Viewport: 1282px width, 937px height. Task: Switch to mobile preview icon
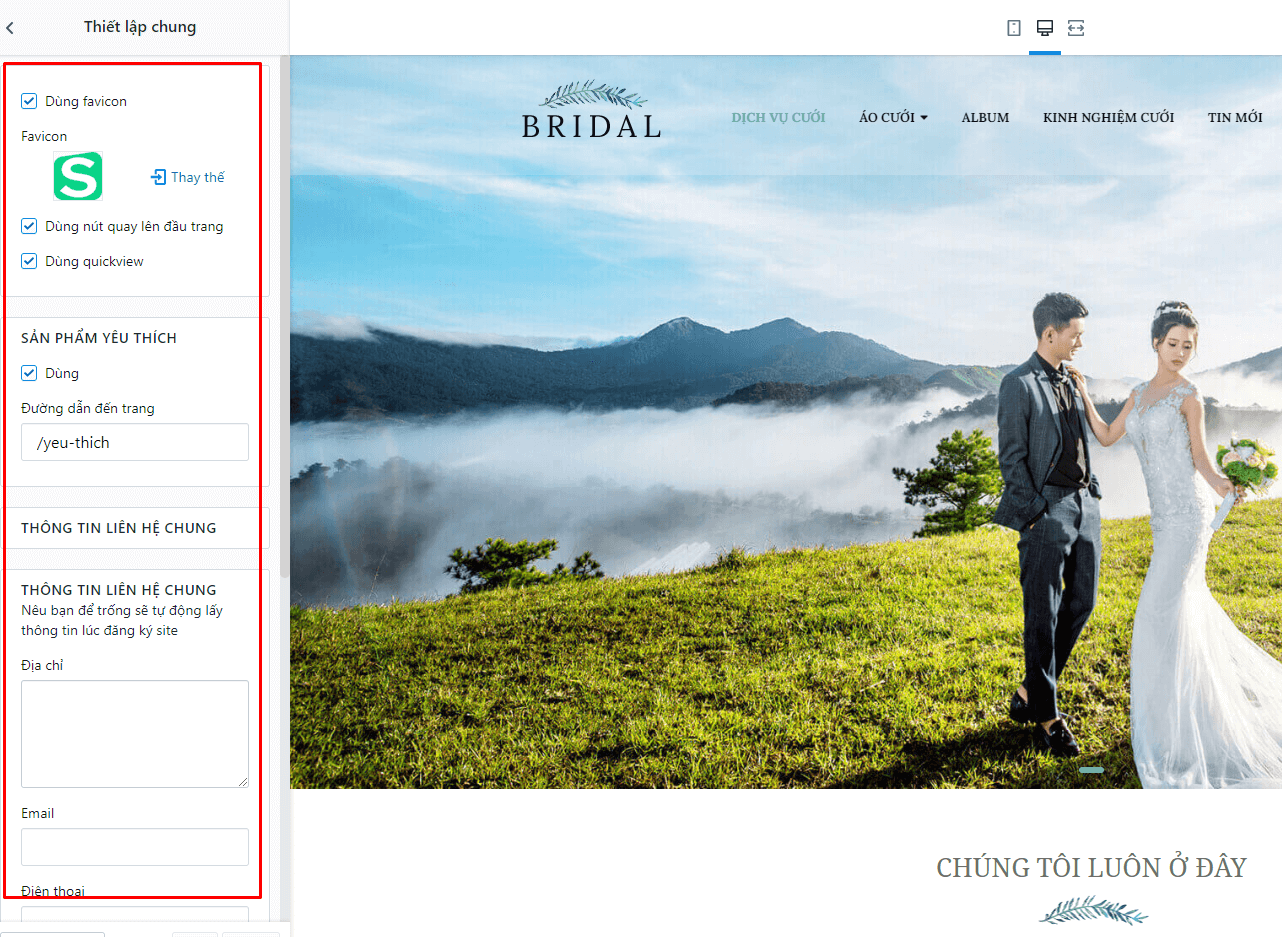pos(1014,28)
